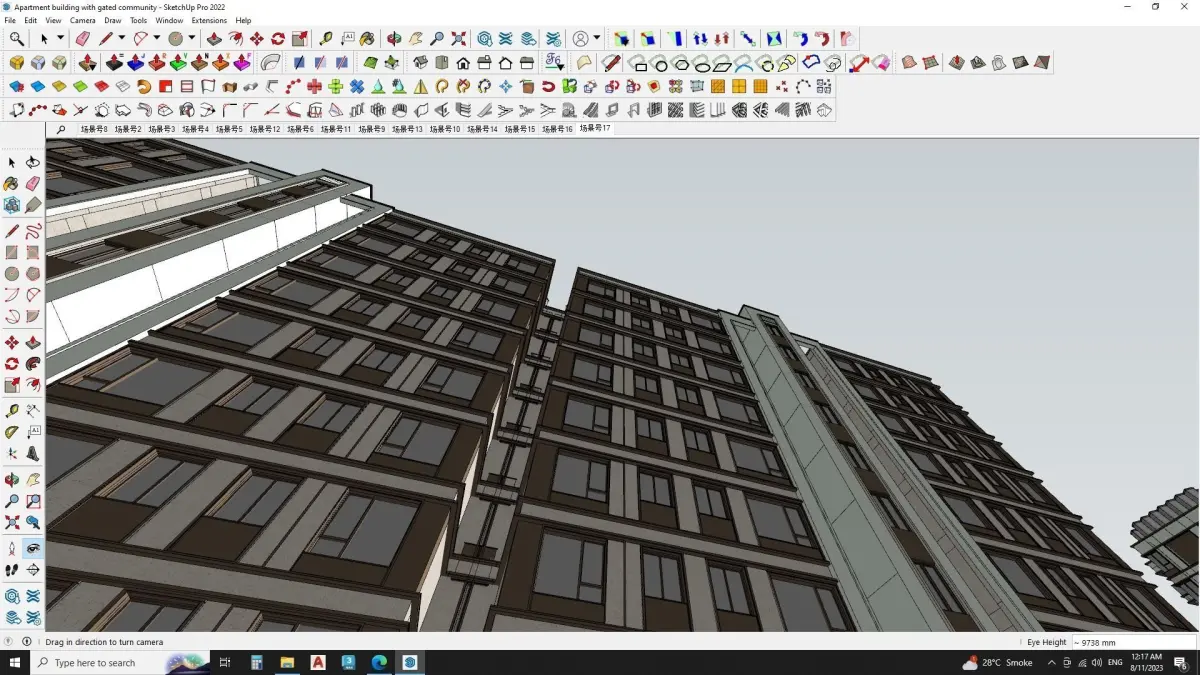This screenshot has width=1200, height=675.
Task: Open the Windows Start button
Action: [15, 662]
